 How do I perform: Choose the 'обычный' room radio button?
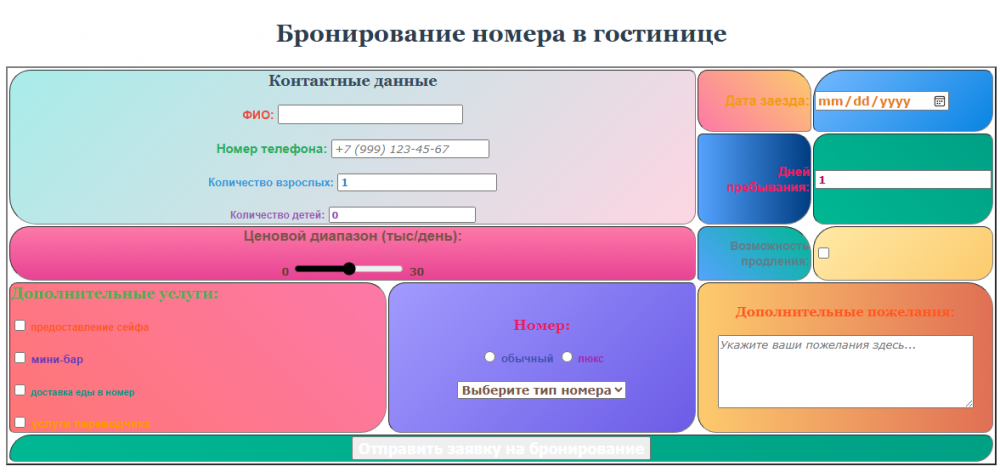tap(490, 357)
